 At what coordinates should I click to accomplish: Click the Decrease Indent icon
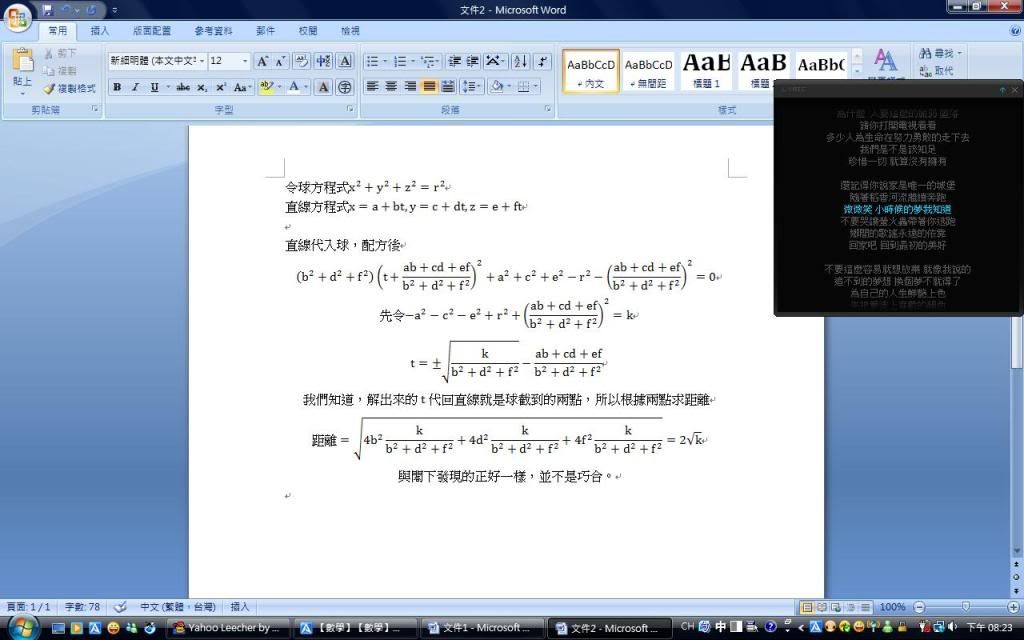click(455, 61)
